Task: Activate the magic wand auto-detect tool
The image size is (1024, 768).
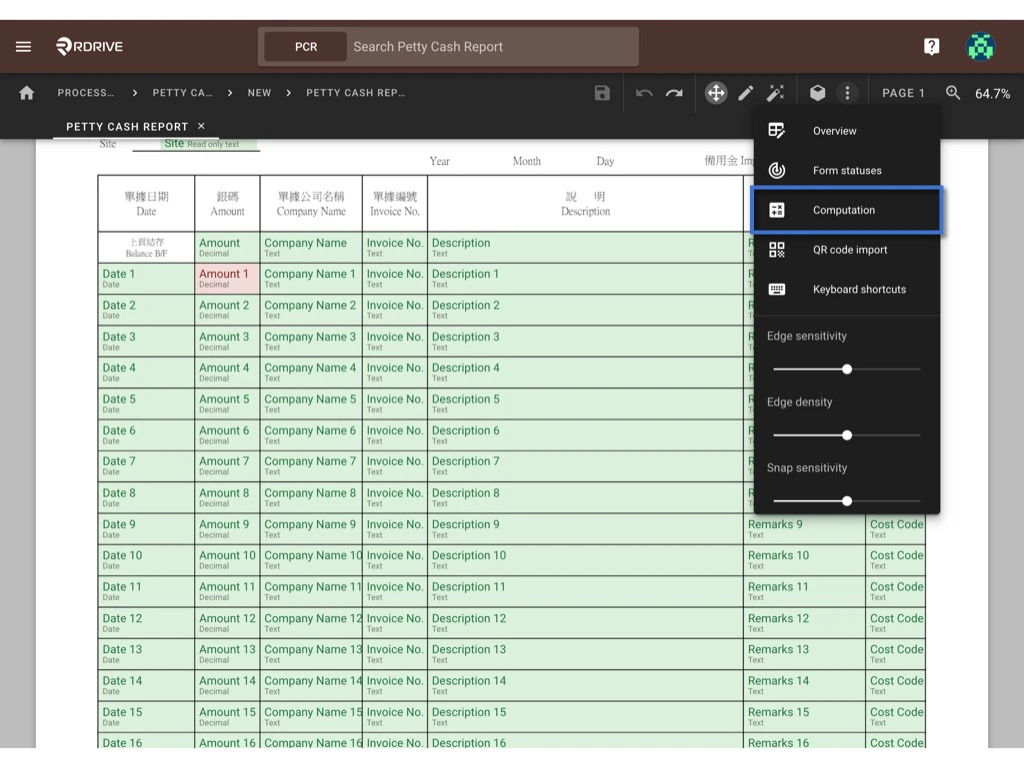Action: [775, 93]
